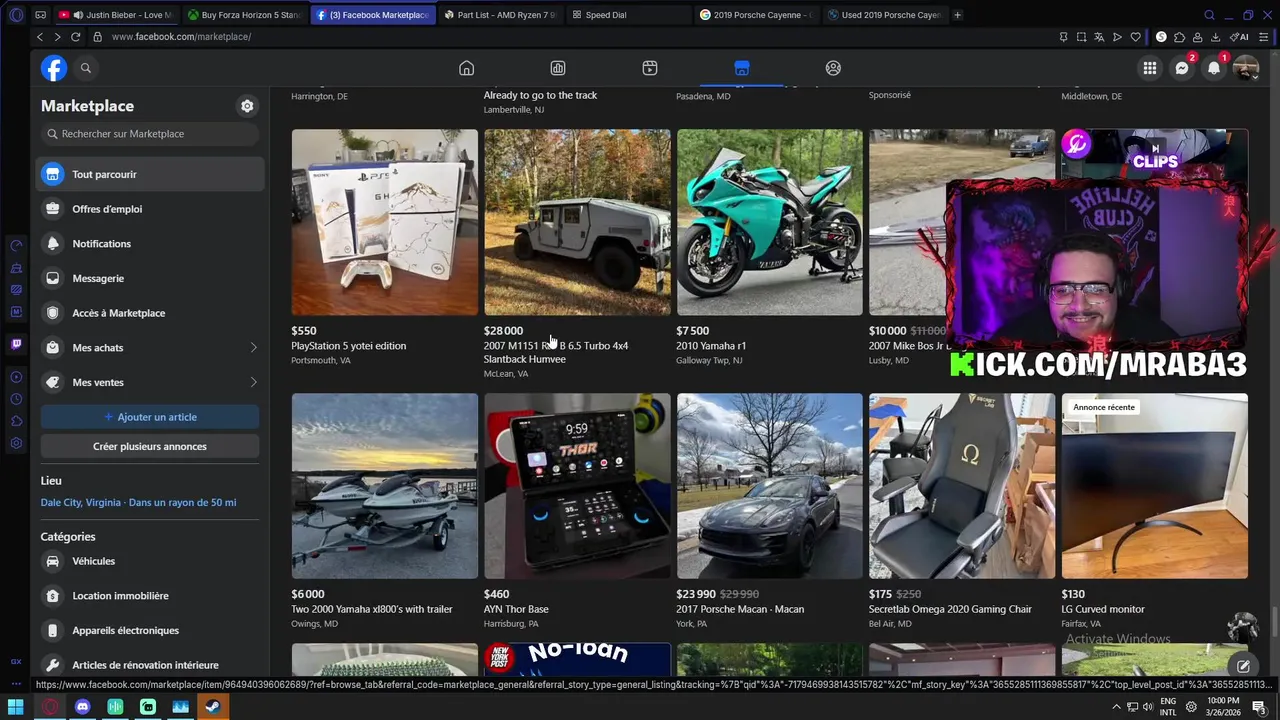Open Discord from Windows taskbar

click(x=82, y=706)
